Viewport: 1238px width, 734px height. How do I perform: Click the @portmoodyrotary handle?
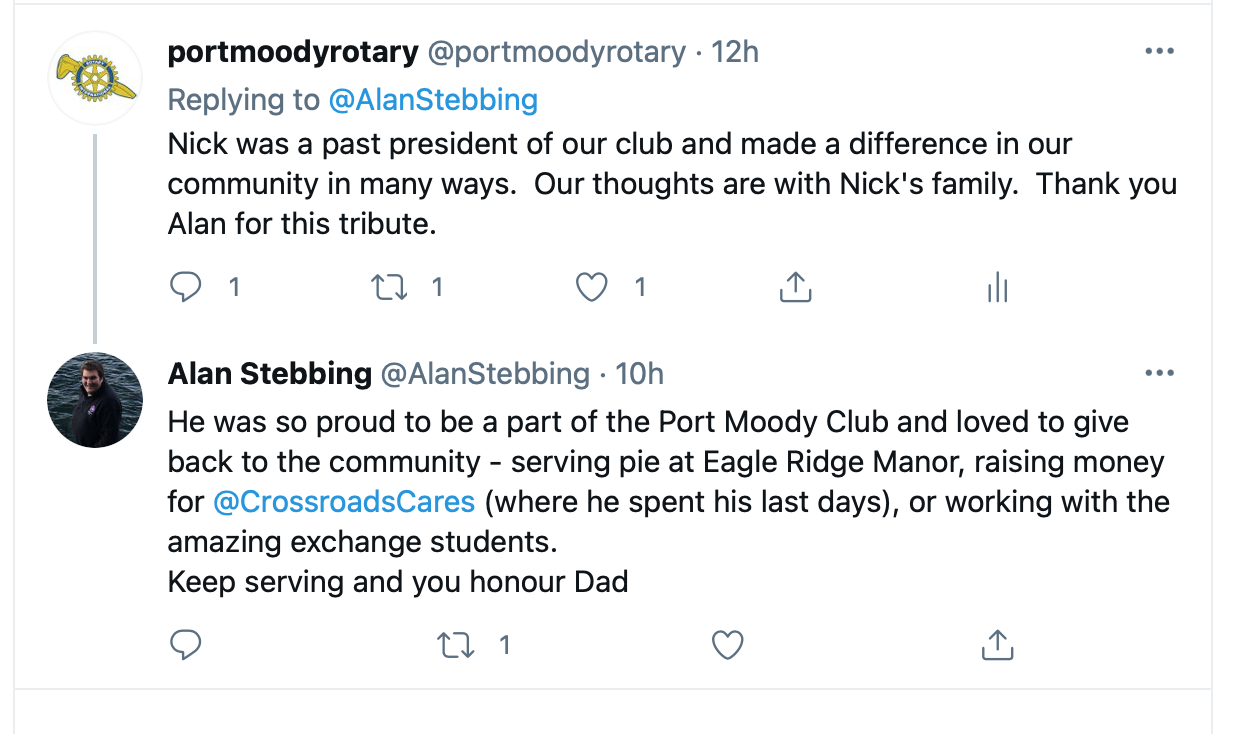[557, 52]
